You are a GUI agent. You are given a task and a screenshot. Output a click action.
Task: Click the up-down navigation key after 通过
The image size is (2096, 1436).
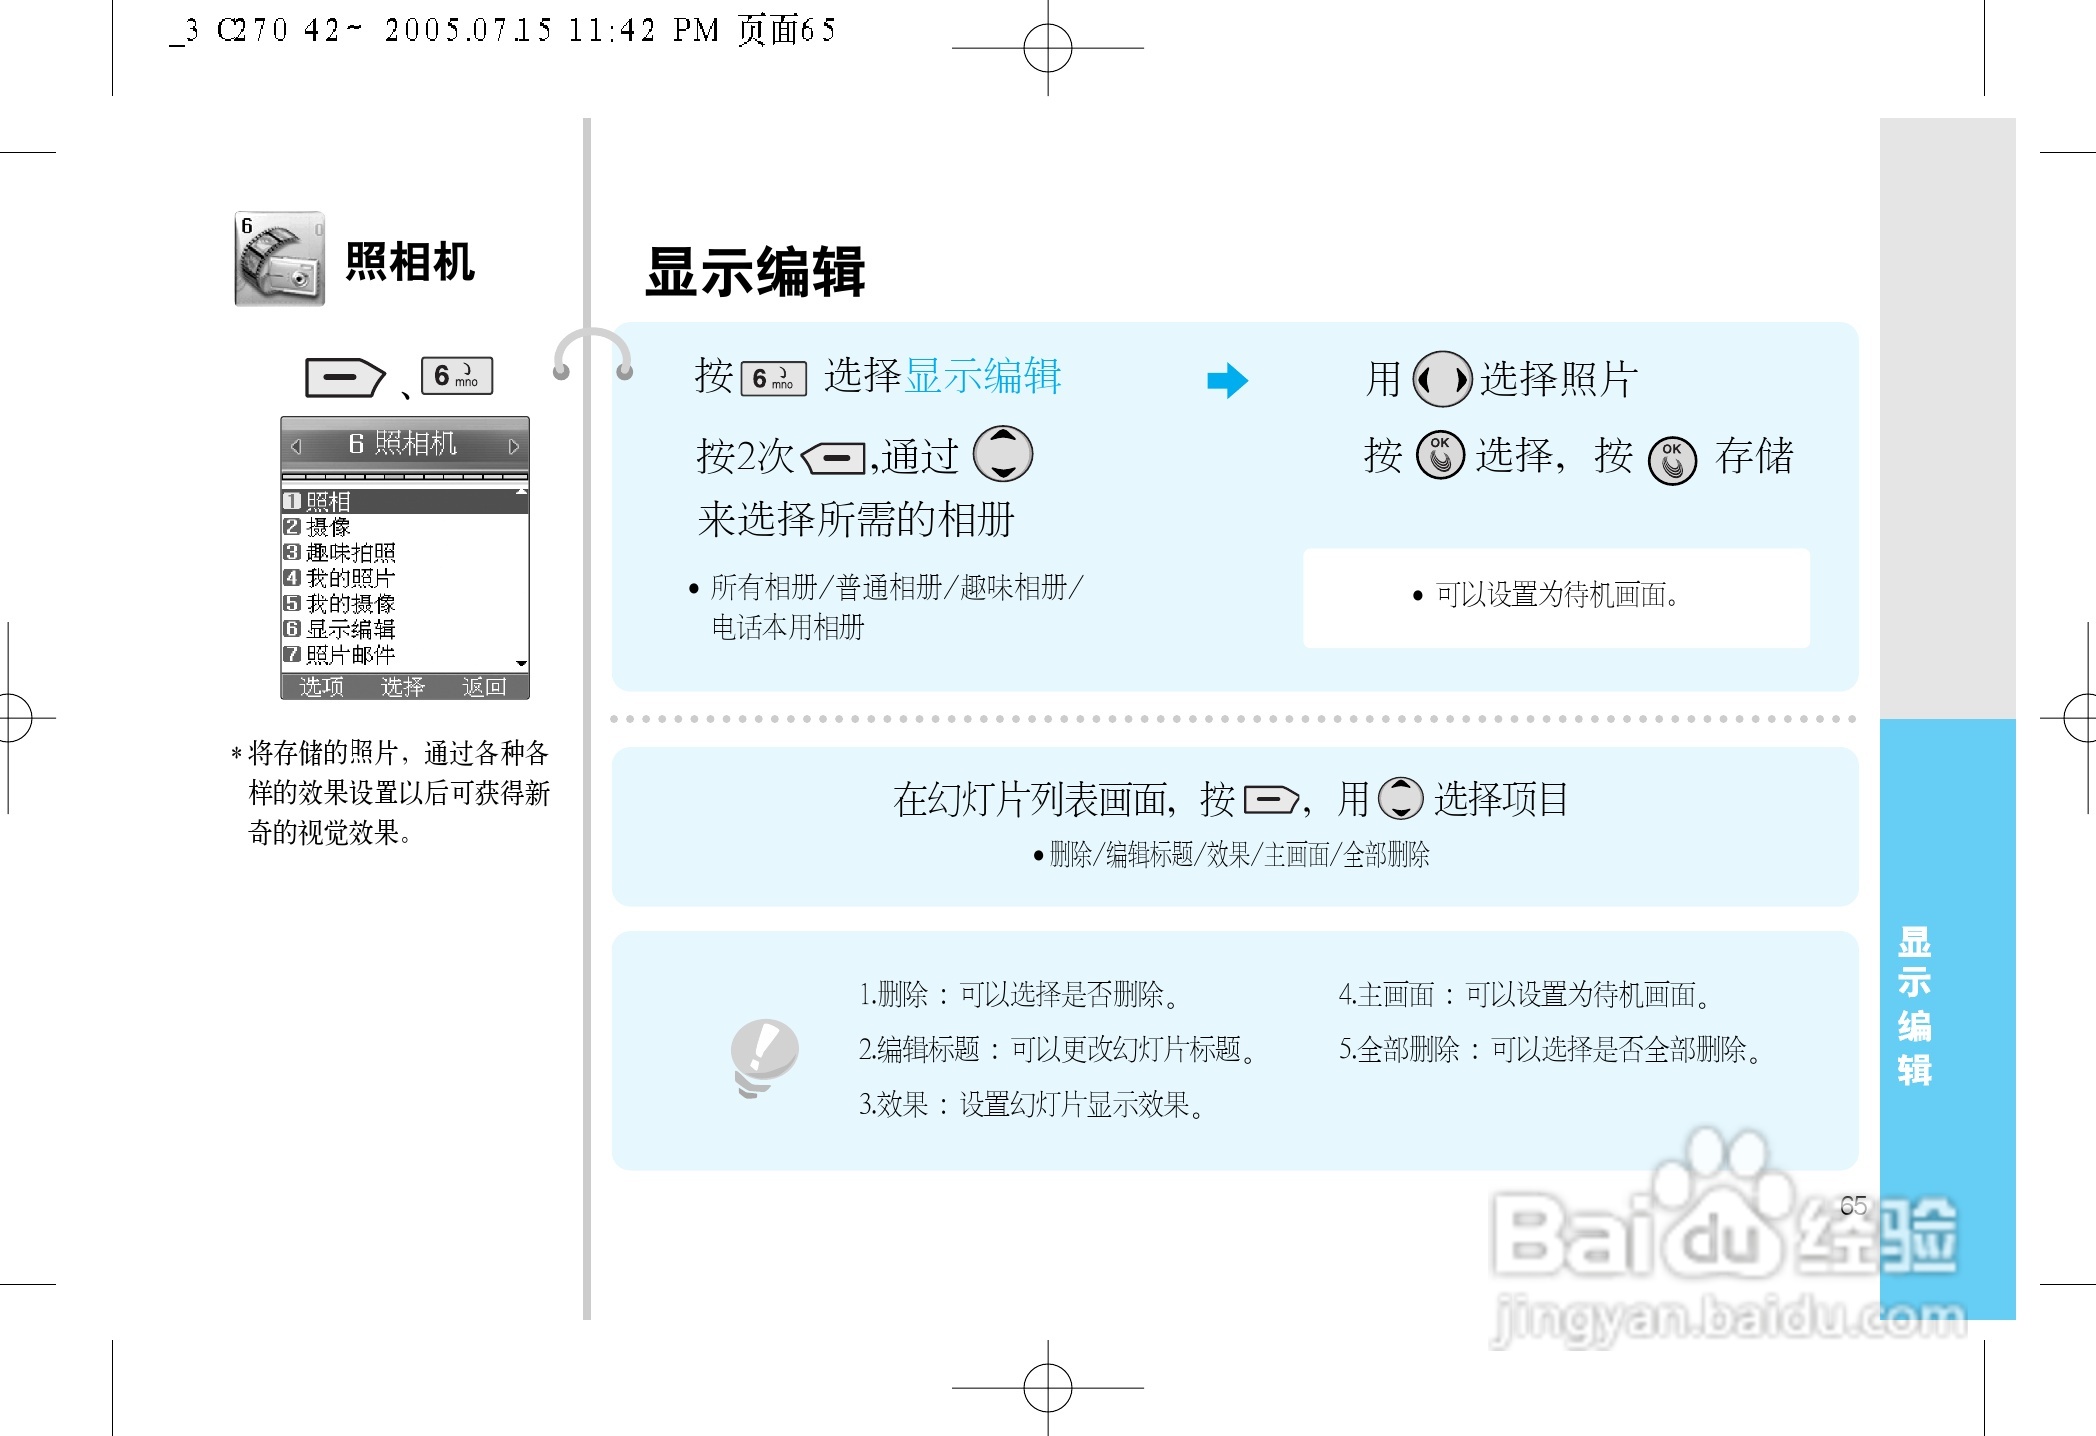point(1002,454)
